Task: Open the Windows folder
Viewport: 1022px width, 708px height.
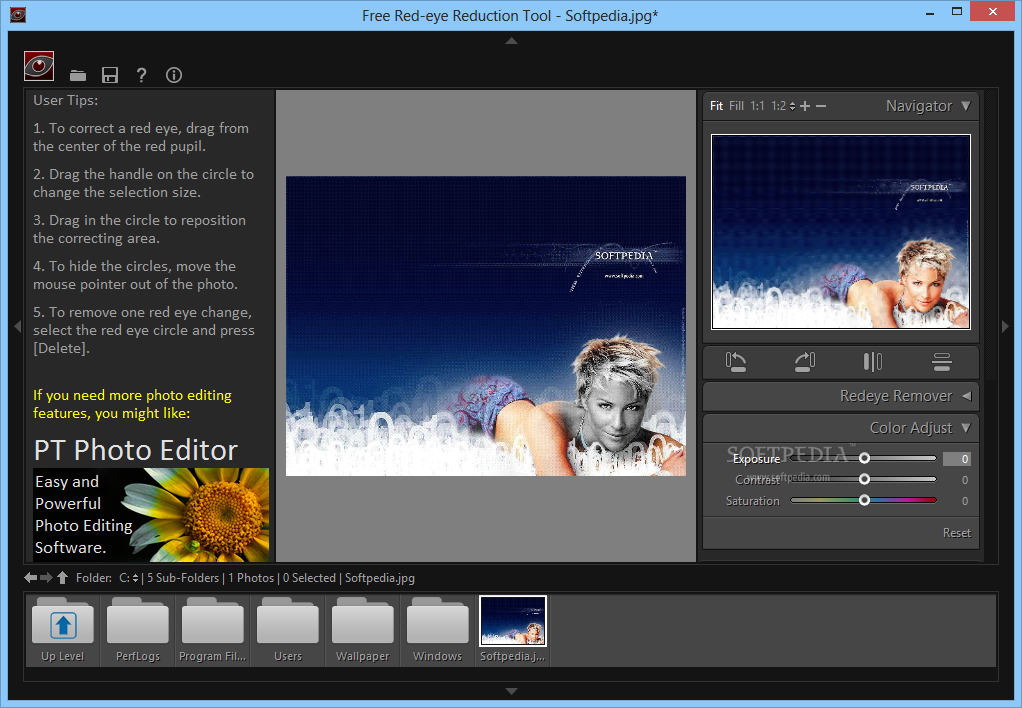Action: click(437, 630)
